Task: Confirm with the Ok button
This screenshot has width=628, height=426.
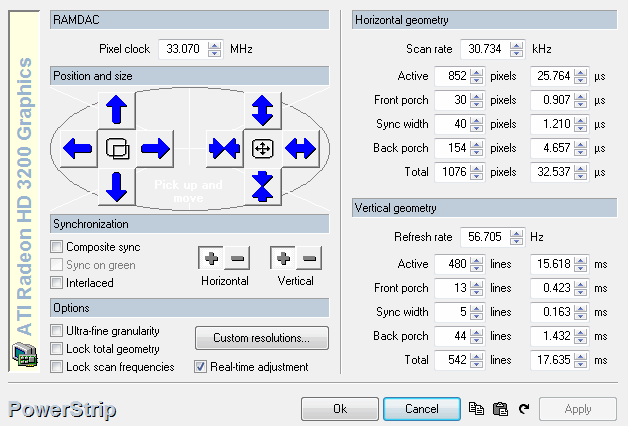Action: pos(340,409)
